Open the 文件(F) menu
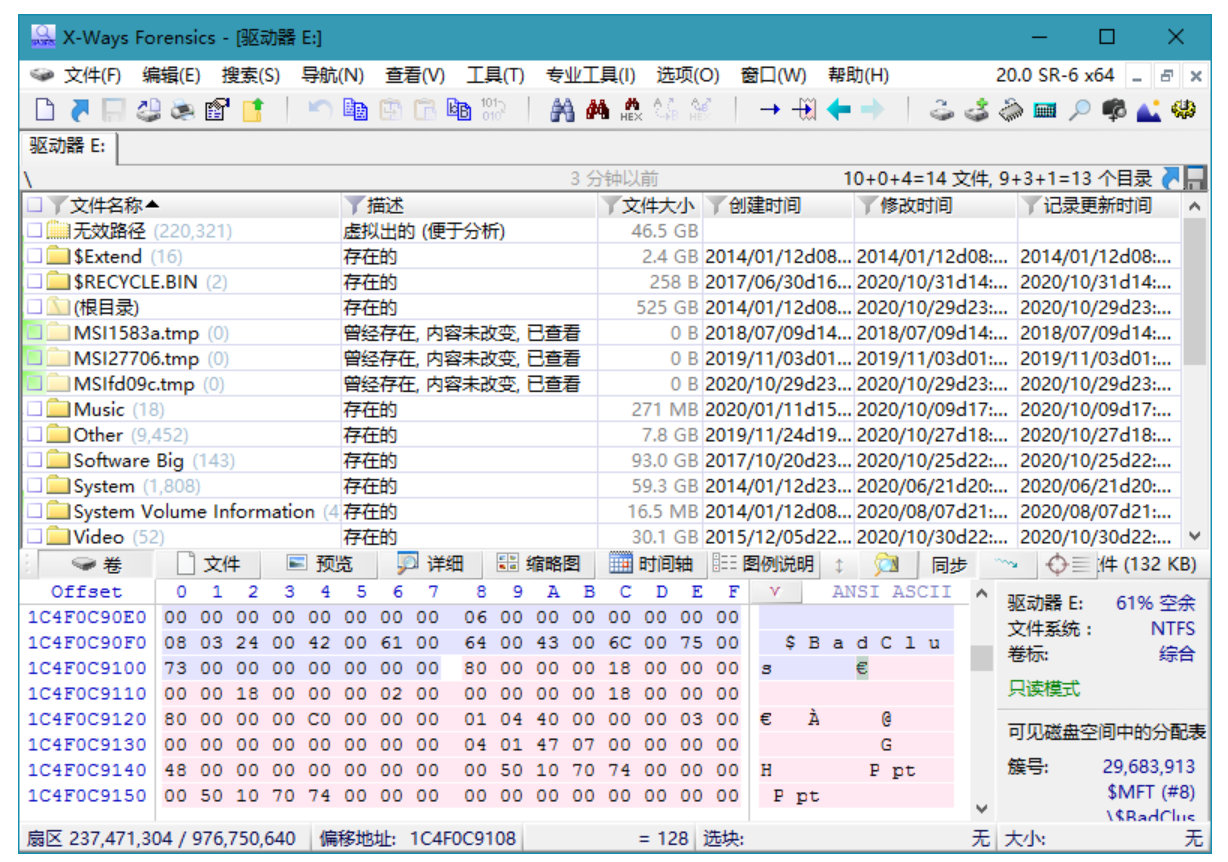The height and width of the screenshot is (862, 1228). (x=93, y=75)
